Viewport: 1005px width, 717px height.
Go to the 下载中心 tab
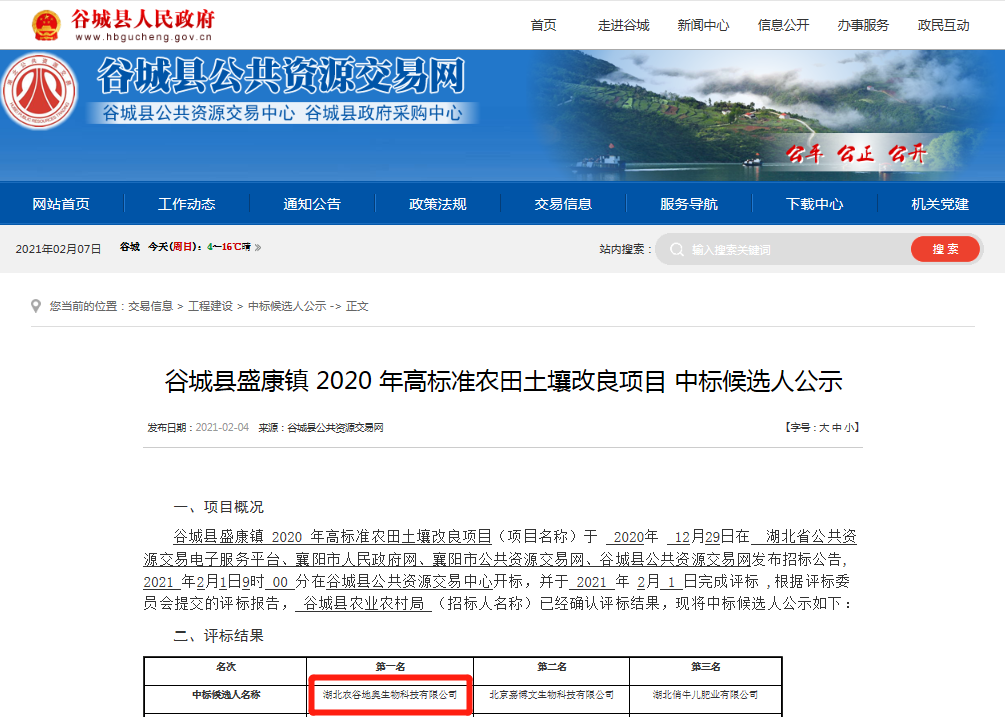coord(815,204)
